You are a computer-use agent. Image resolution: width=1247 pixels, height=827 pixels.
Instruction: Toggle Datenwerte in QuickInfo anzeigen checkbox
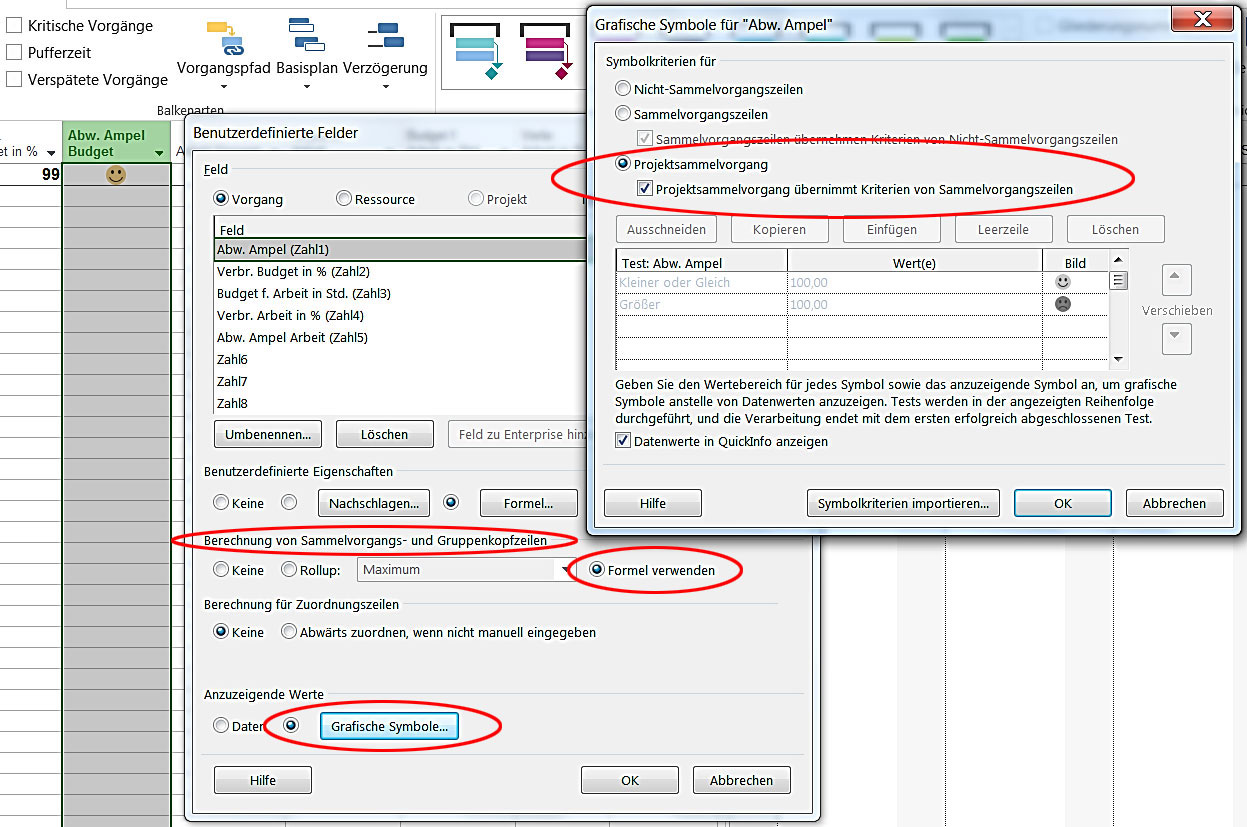(x=623, y=441)
